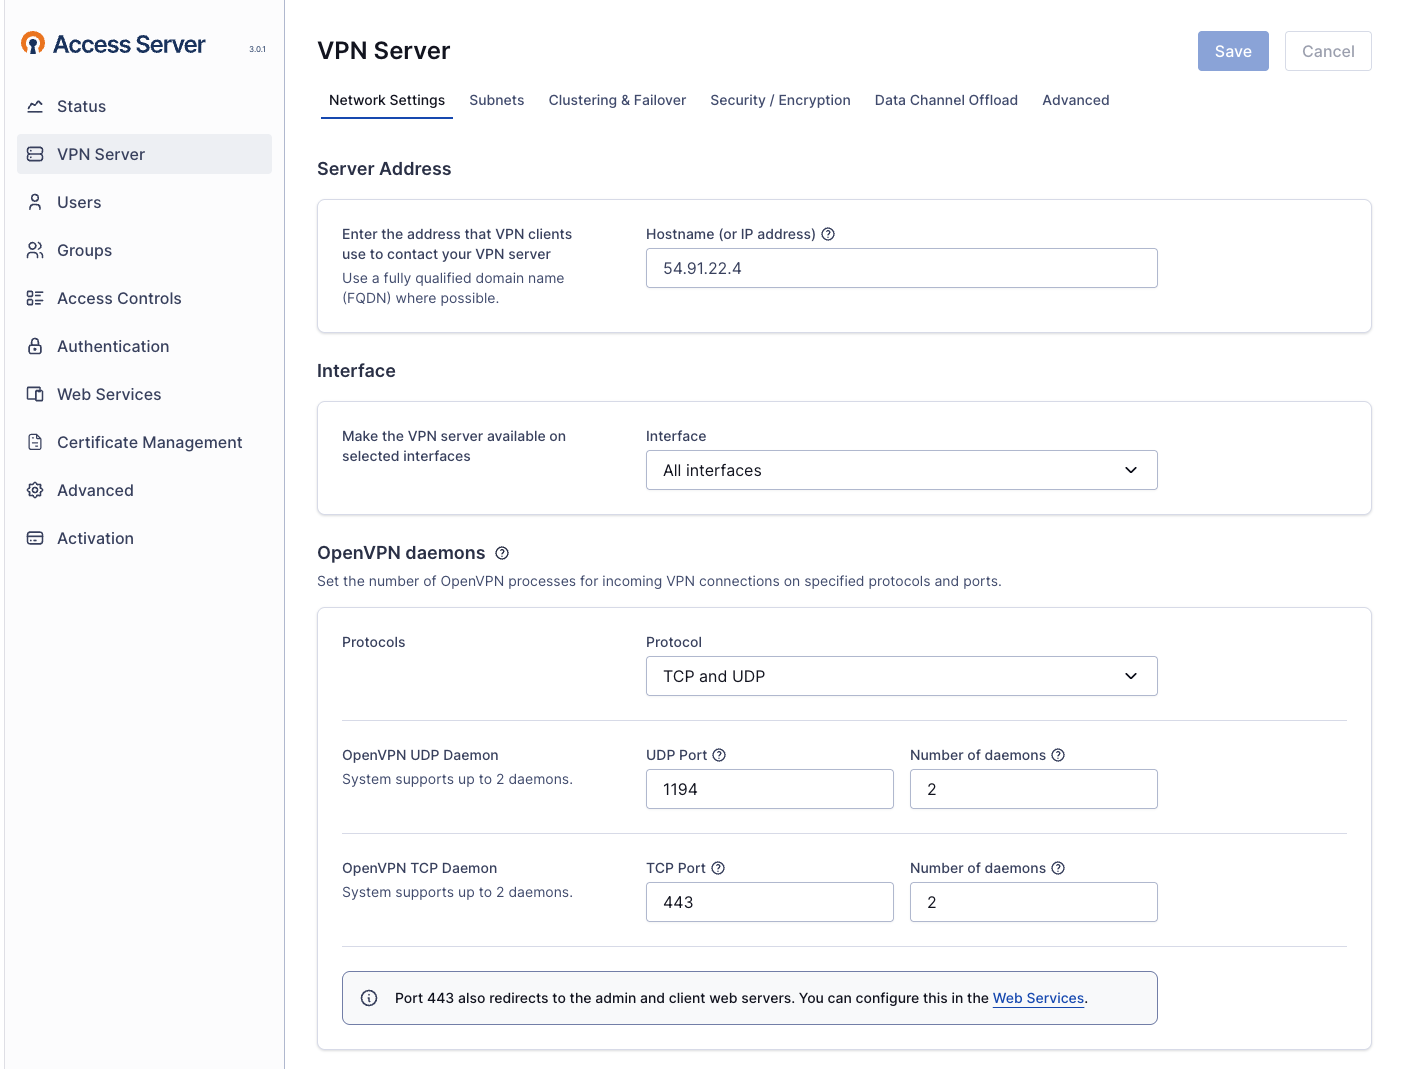Click the Status chart icon in sidebar
Viewport: 1403px width, 1069px height.
pos(35,106)
